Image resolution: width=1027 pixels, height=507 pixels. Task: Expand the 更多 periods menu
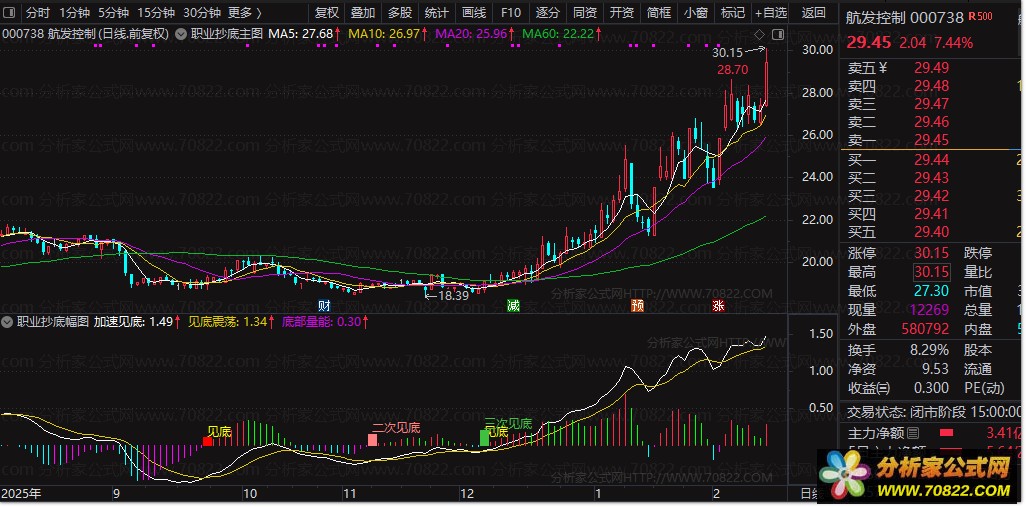245,12
